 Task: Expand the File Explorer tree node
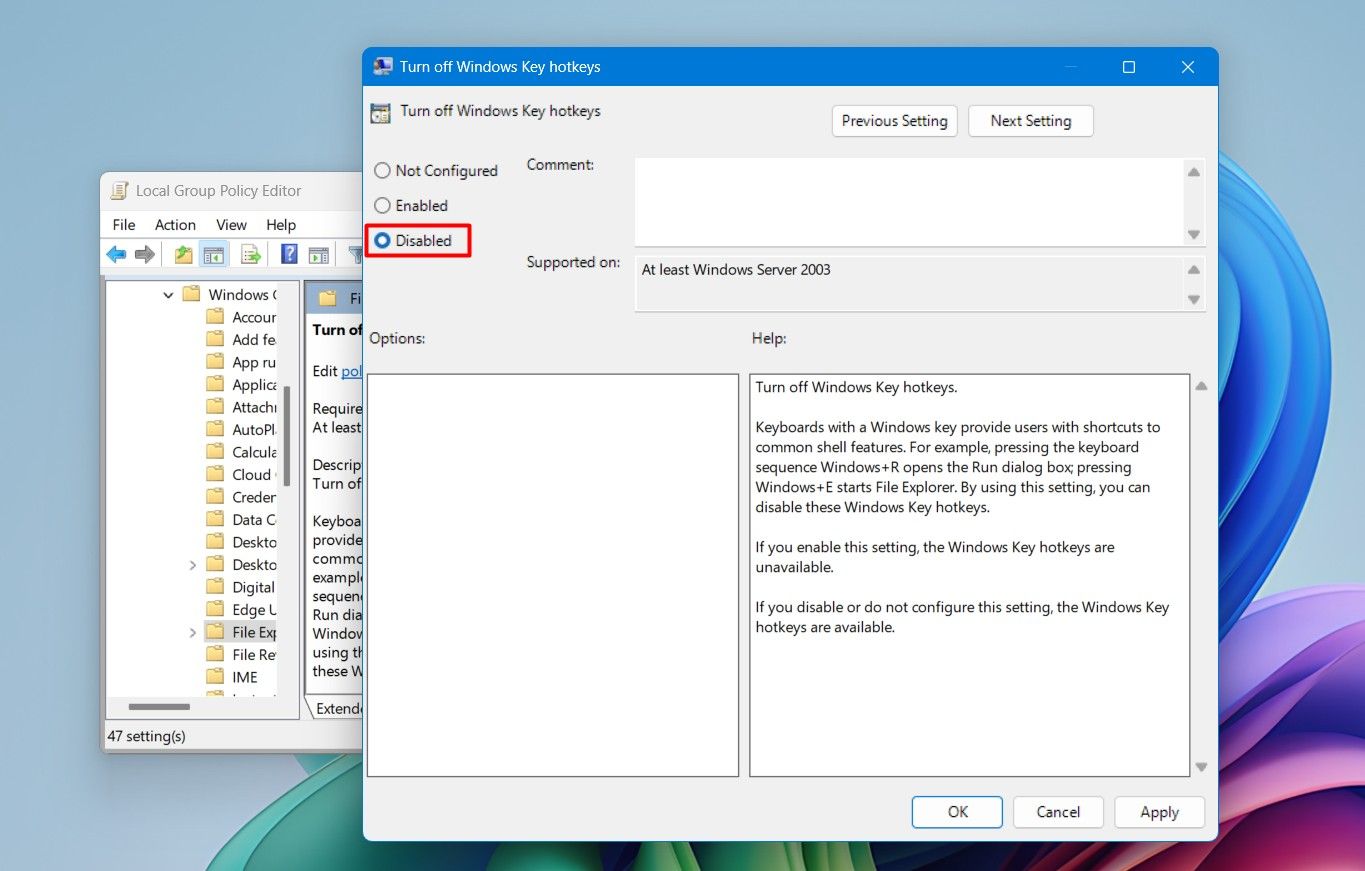[x=192, y=633]
